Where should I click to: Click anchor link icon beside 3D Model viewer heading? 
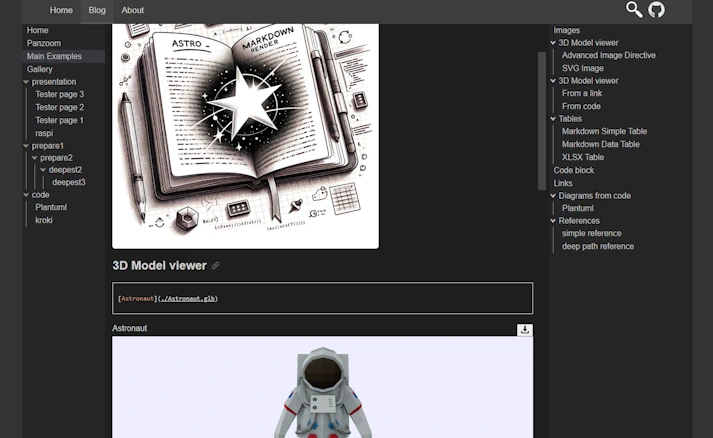point(216,266)
